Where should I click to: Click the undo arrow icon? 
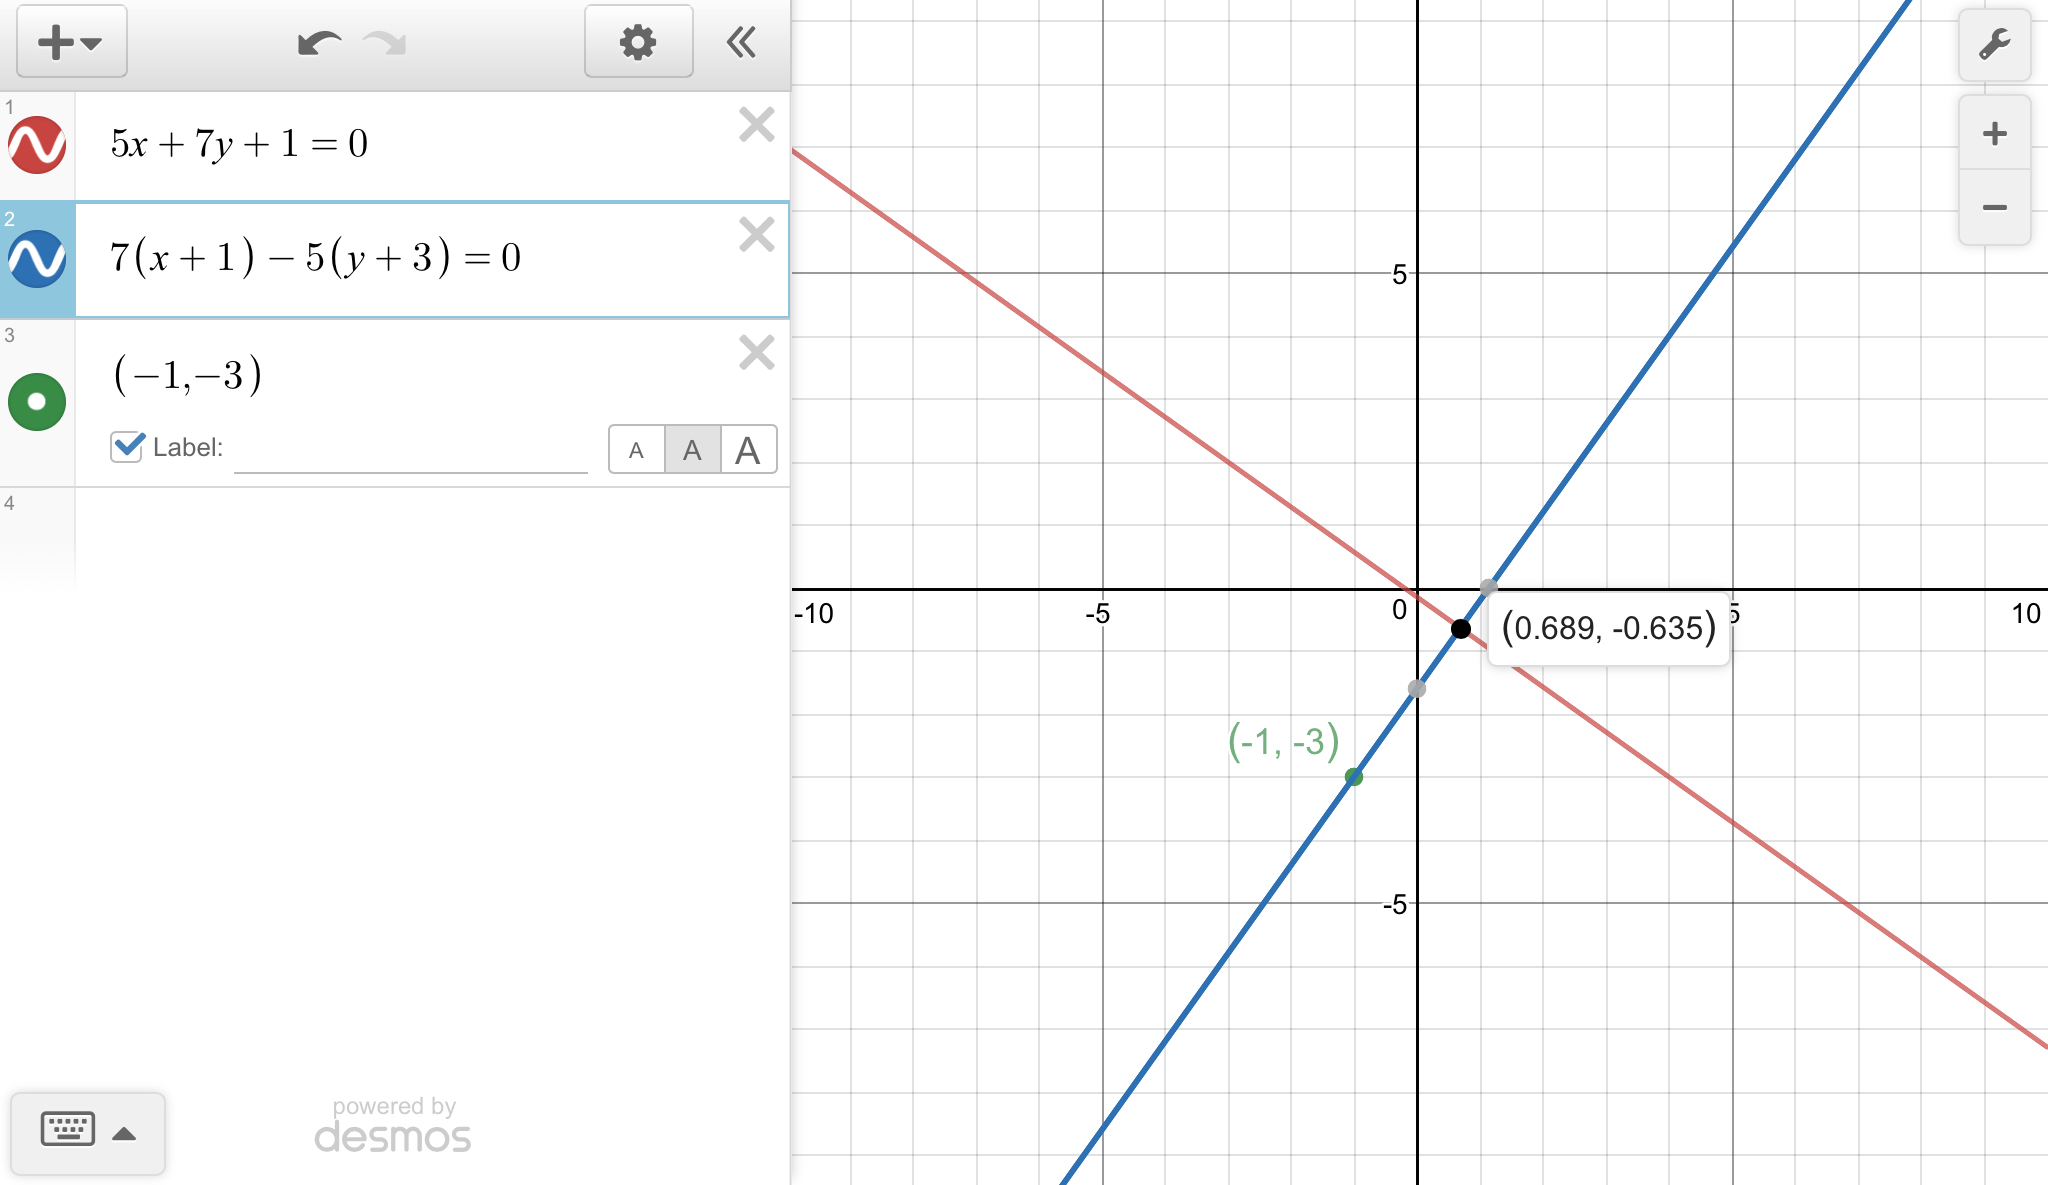319,43
